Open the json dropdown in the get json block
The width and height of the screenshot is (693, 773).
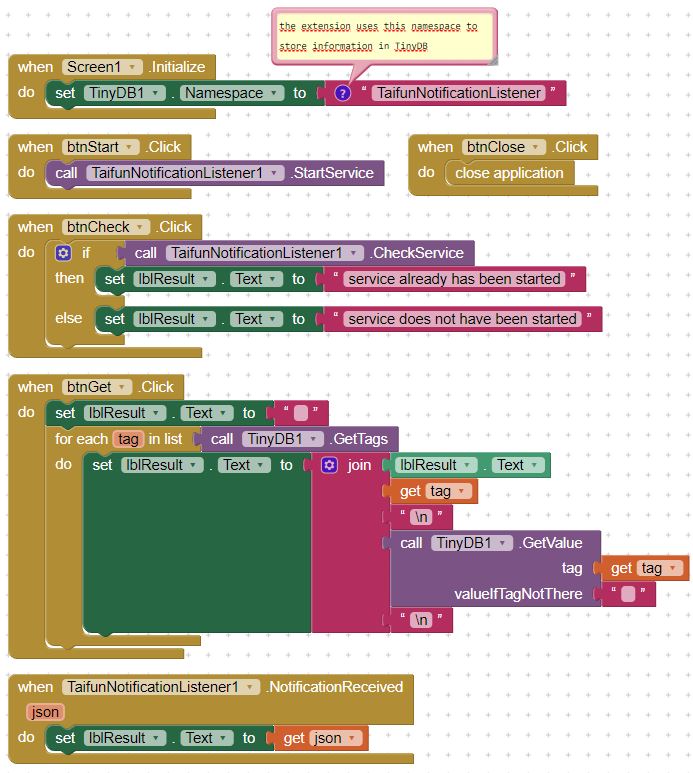click(x=350, y=738)
